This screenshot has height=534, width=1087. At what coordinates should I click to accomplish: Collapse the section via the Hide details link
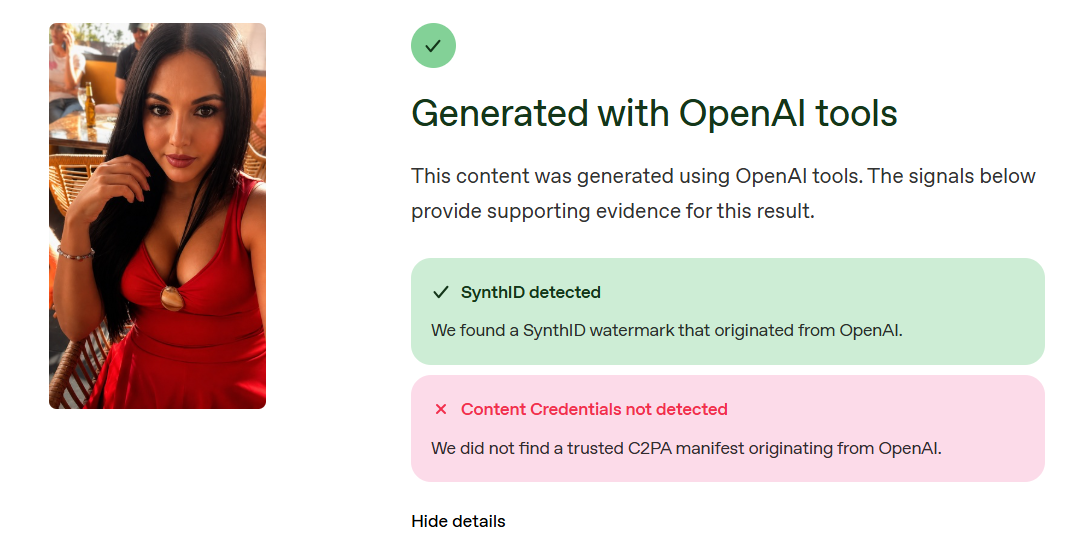(x=458, y=522)
